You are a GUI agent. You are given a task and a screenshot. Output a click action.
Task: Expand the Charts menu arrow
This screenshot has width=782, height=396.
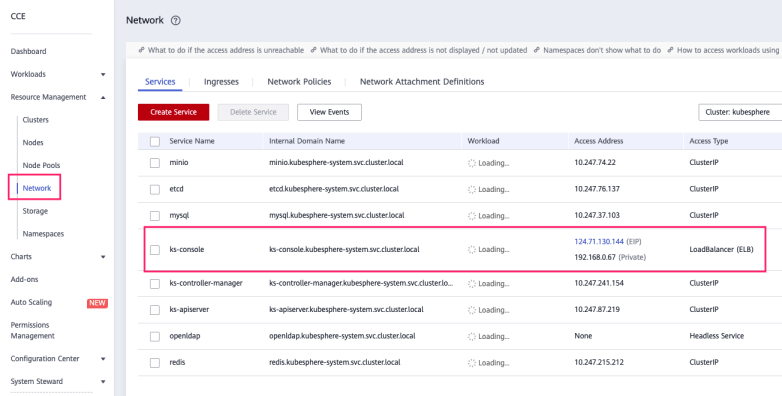pos(103,257)
